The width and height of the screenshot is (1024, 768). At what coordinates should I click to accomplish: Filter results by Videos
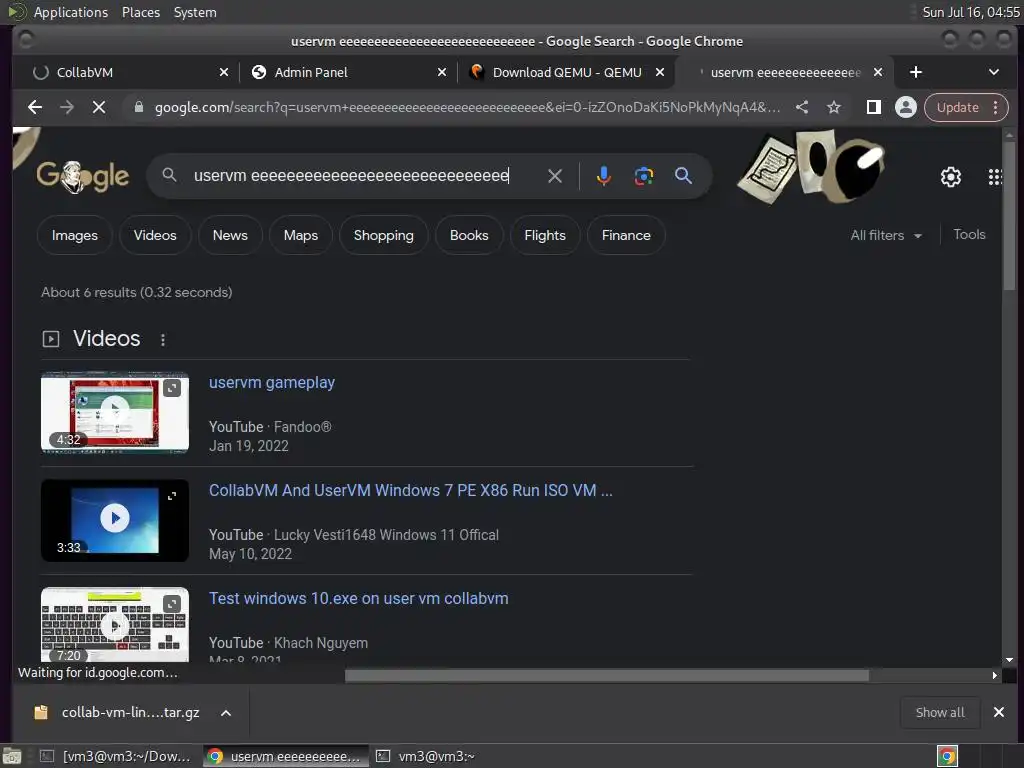155,235
